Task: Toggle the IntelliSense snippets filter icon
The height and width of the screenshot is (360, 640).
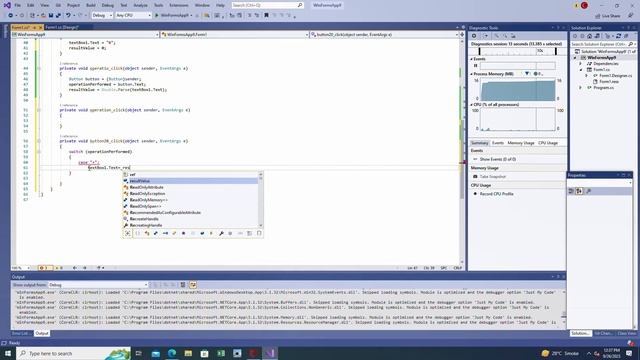Action: [259, 233]
